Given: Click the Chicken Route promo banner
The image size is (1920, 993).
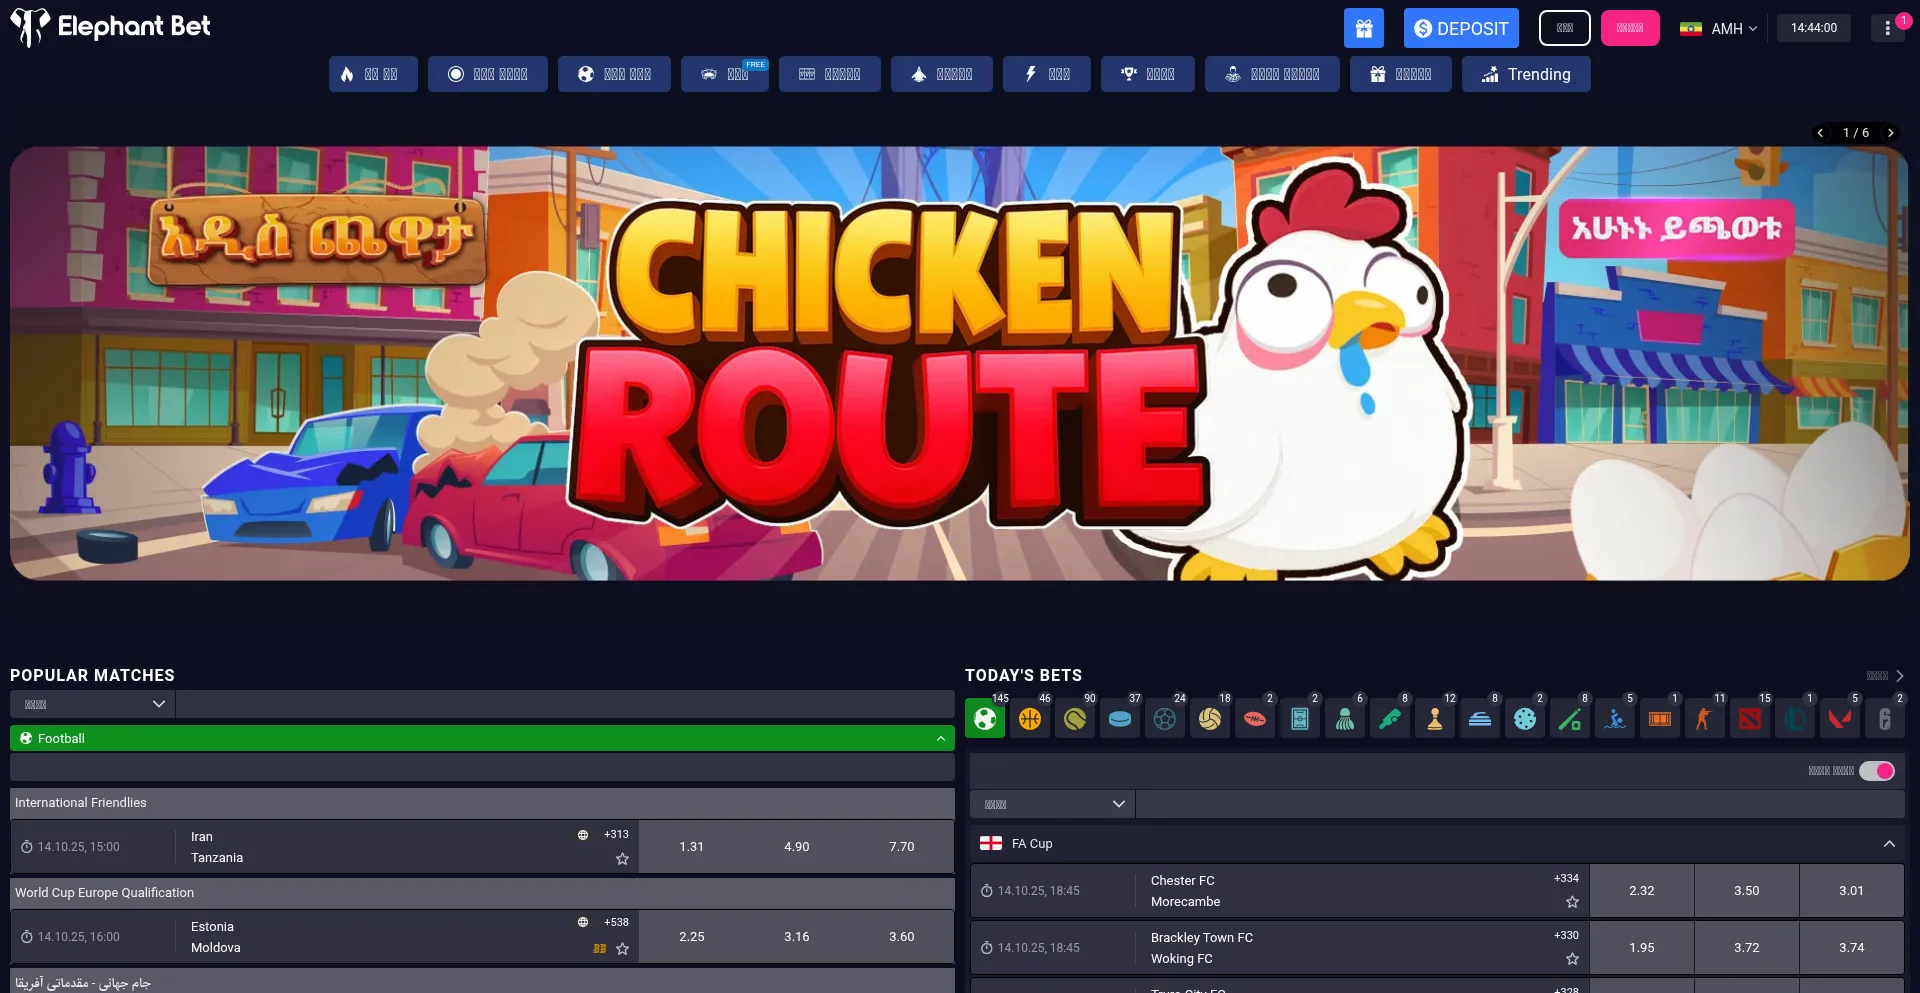Looking at the screenshot, I should pyautogui.click(x=958, y=364).
